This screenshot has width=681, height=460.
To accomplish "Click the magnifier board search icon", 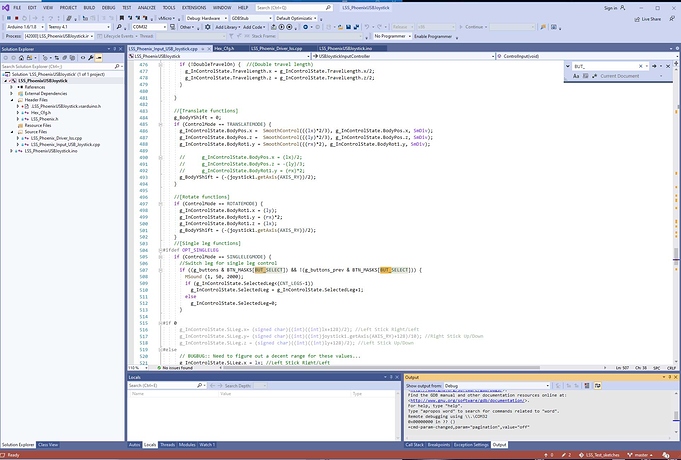I will pyautogui.click(x=119, y=27).
